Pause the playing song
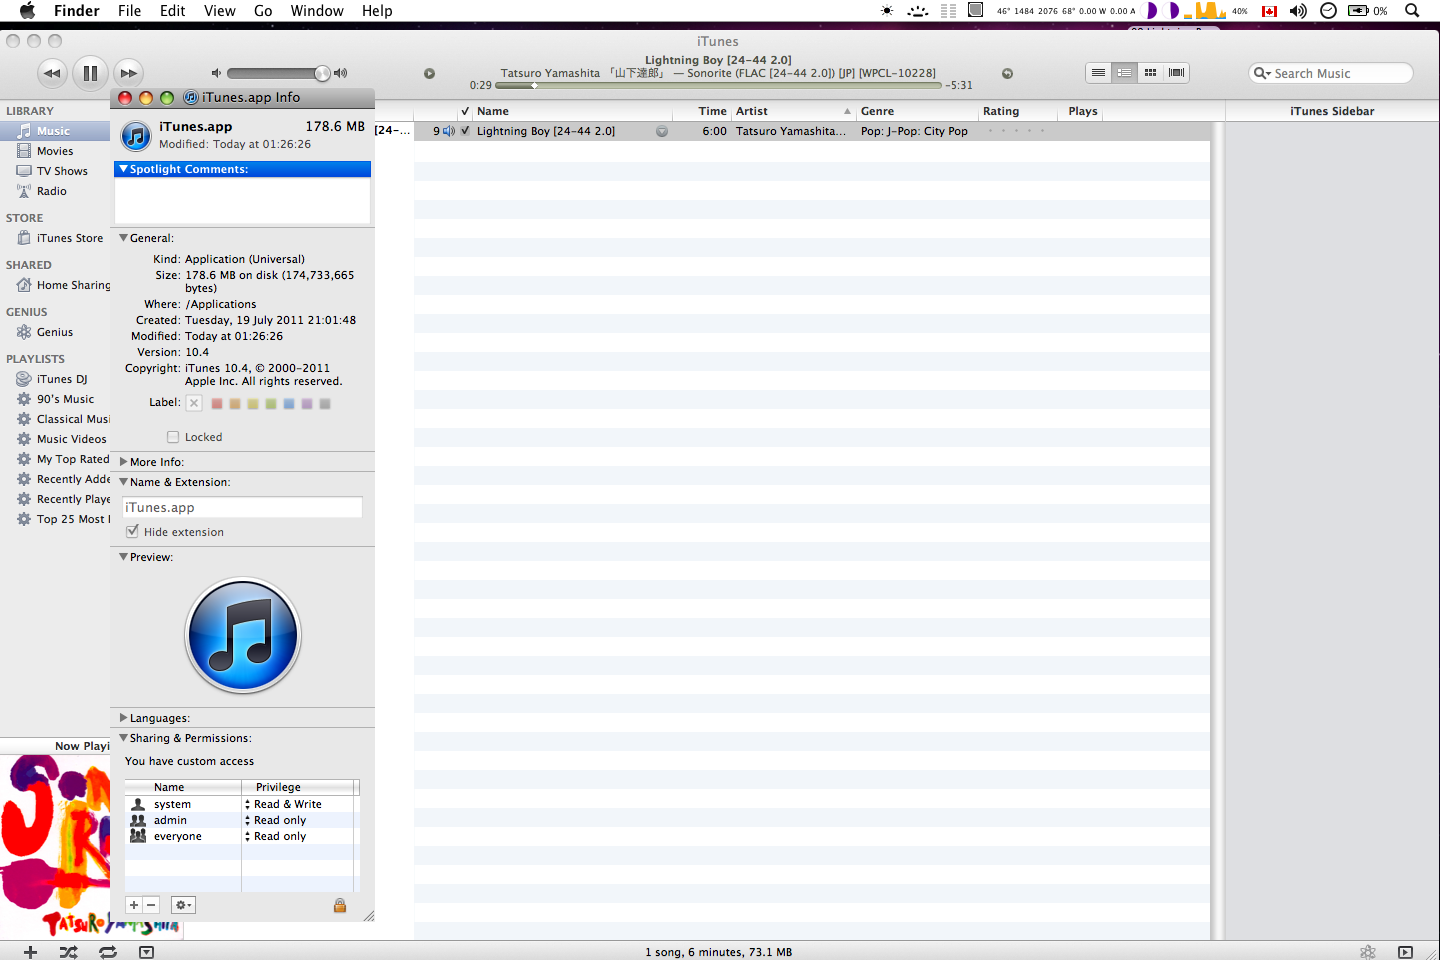 click(90, 73)
